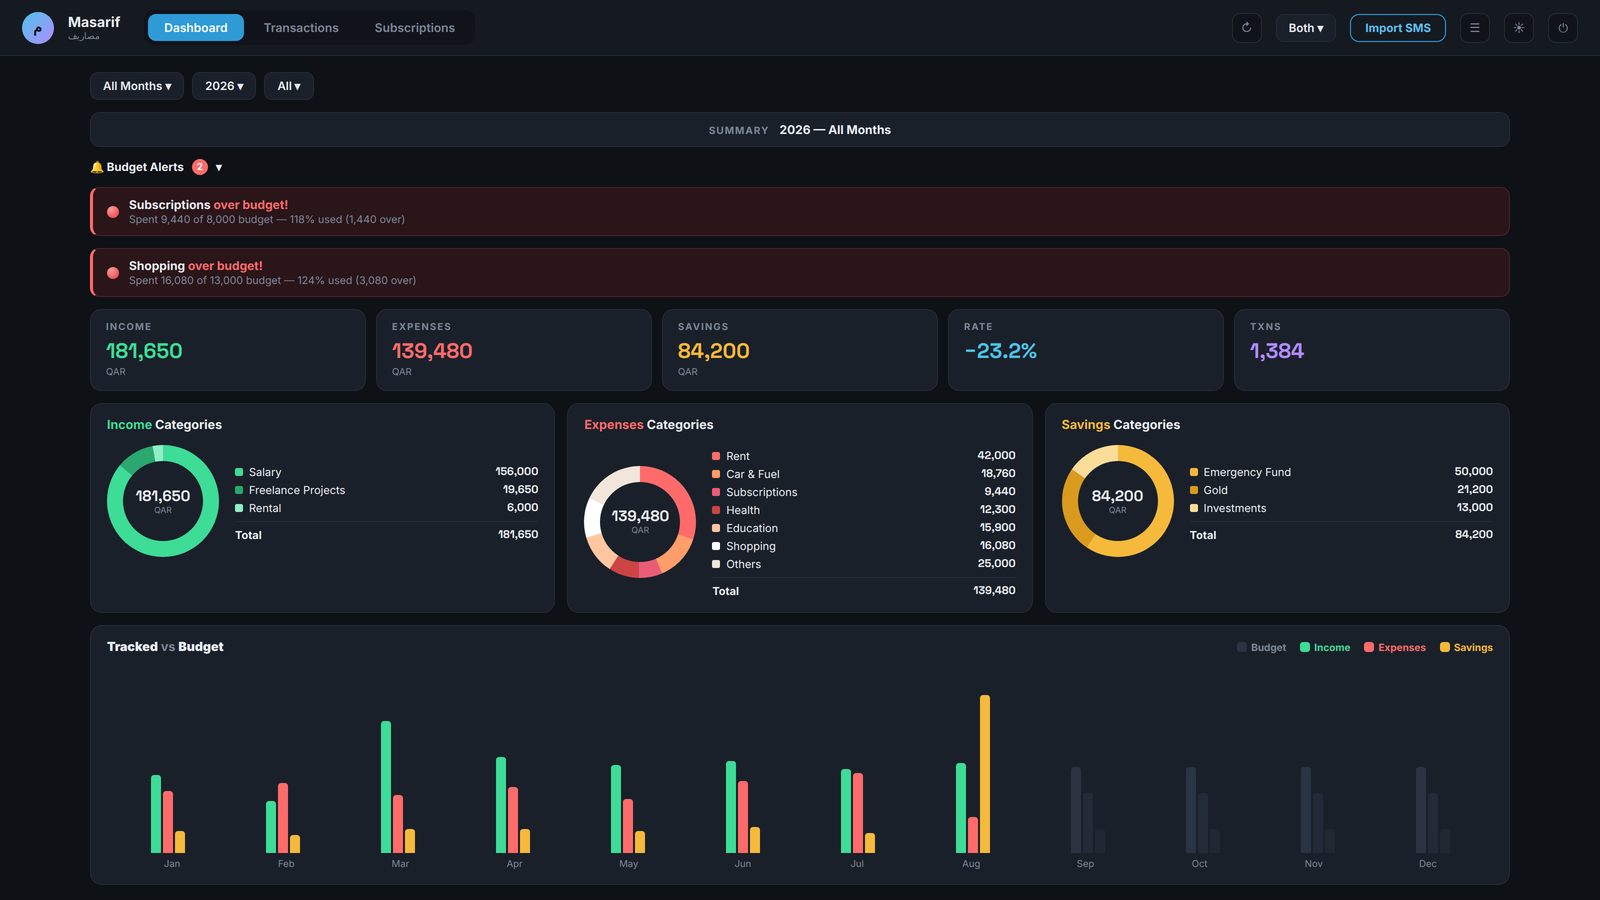Click the Car & Fuel expense row
Image resolution: width=1600 pixels, height=900 pixels.
tap(864, 474)
